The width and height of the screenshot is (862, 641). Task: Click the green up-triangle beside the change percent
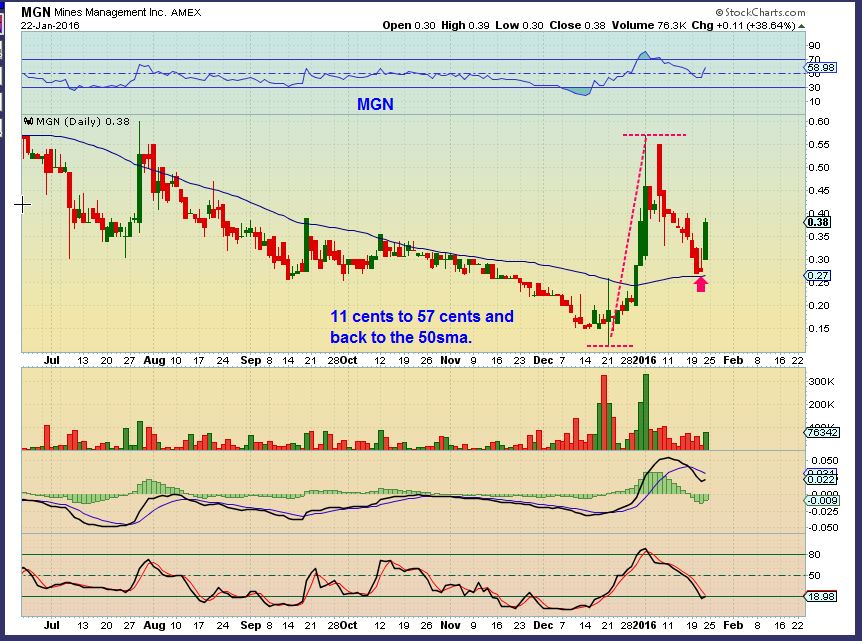802,26
